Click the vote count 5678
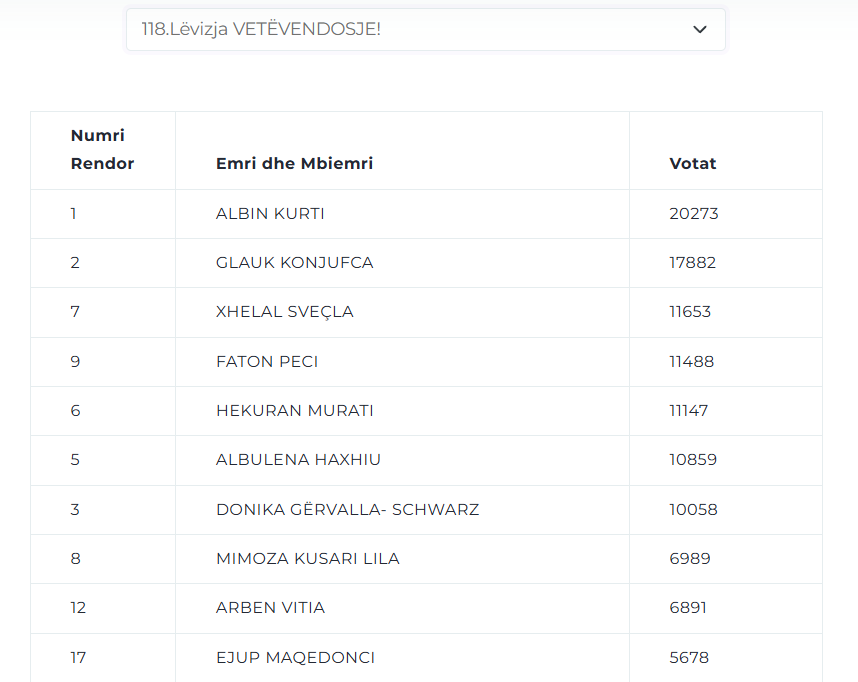Viewport: 858px width, 682px height. click(x=689, y=658)
